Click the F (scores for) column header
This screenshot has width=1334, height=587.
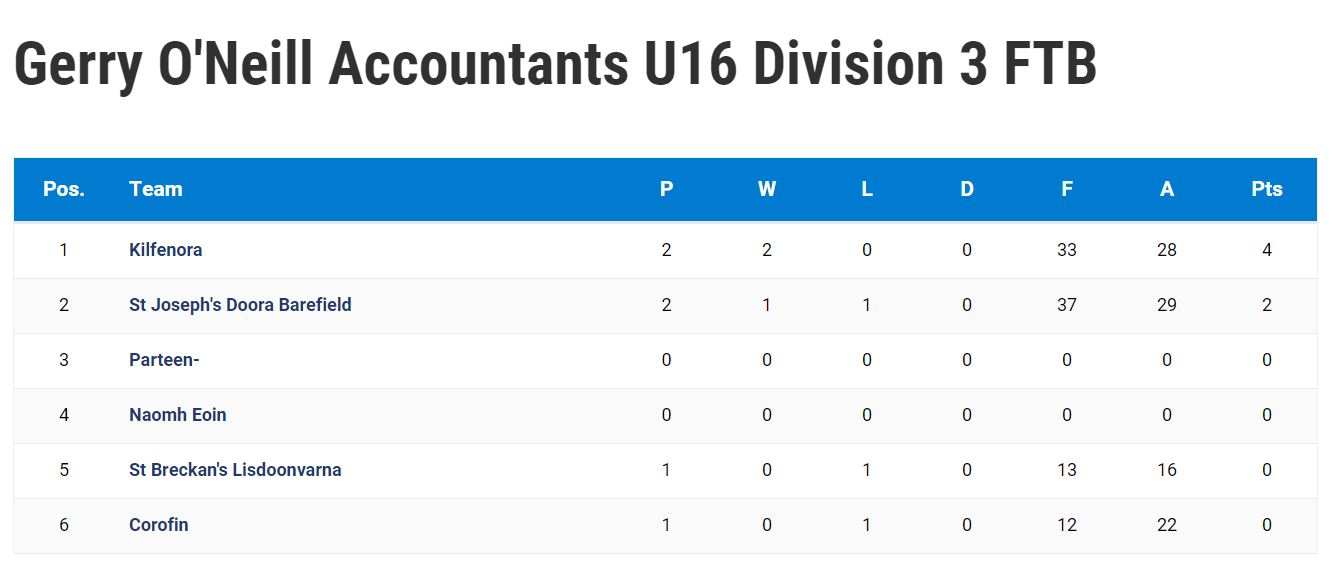(x=1067, y=189)
